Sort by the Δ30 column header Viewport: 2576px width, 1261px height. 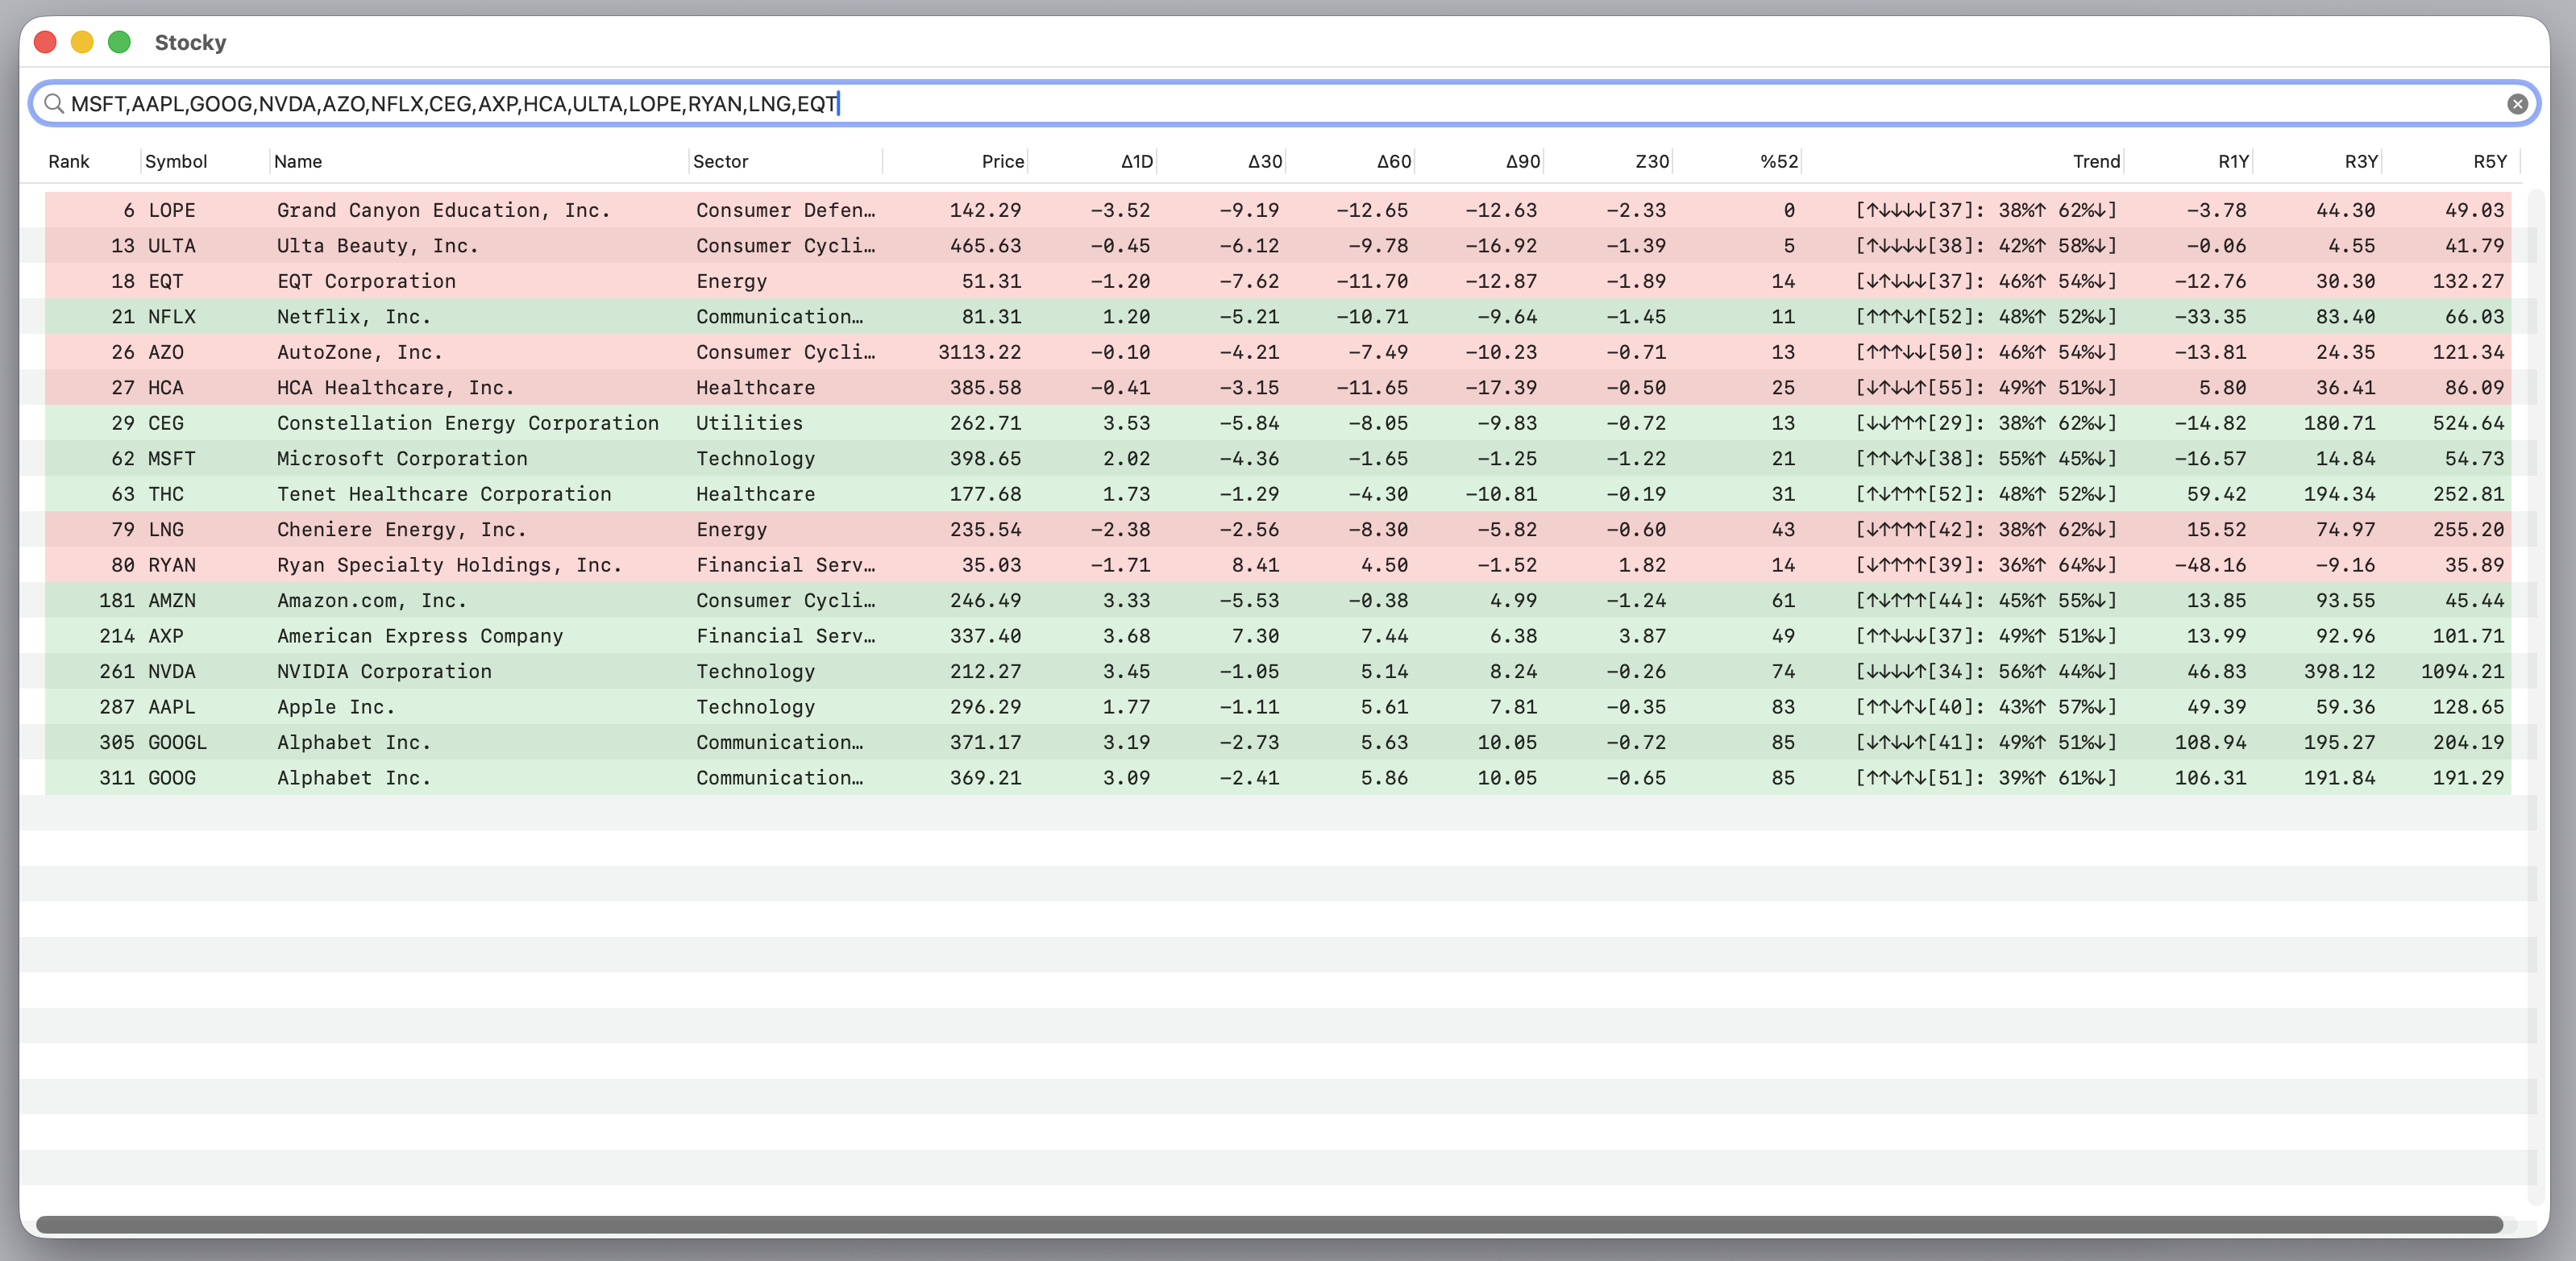pyautogui.click(x=1265, y=161)
